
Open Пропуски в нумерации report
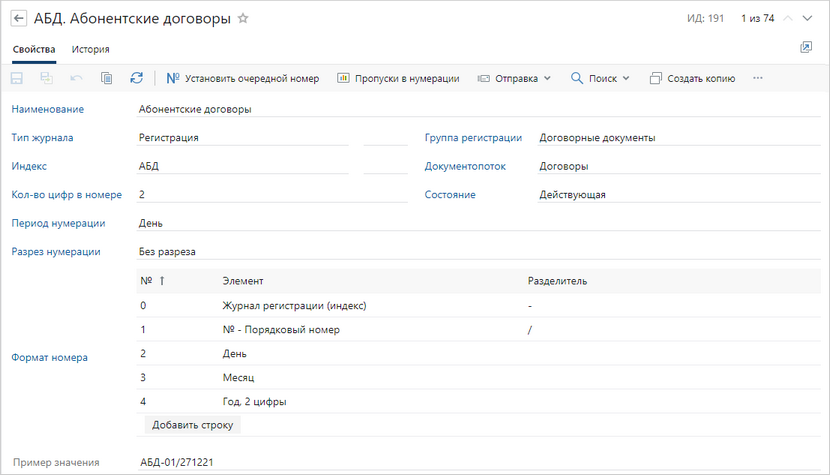[x=398, y=78]
